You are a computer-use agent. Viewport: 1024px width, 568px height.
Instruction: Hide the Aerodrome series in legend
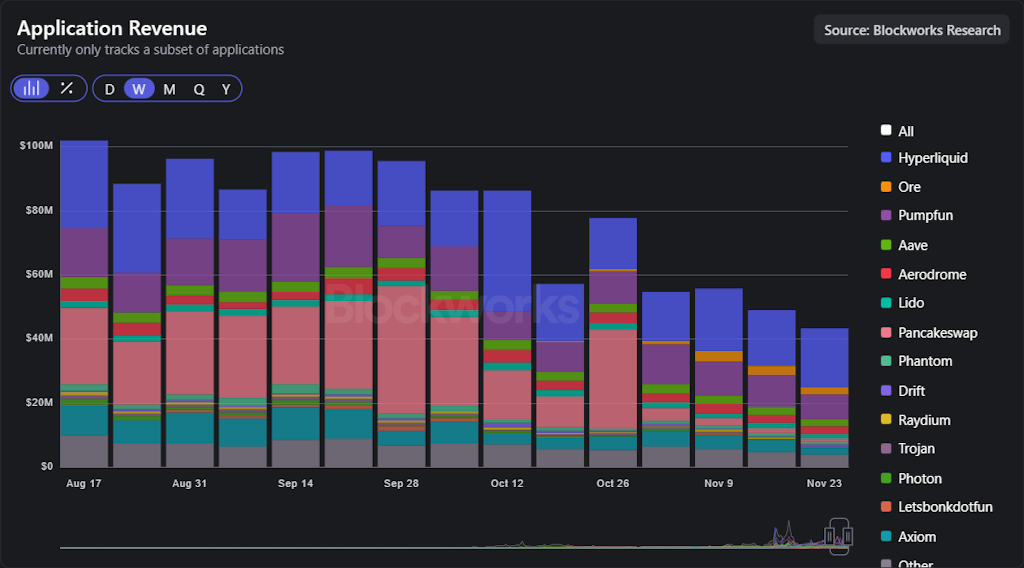coord(931,274)
